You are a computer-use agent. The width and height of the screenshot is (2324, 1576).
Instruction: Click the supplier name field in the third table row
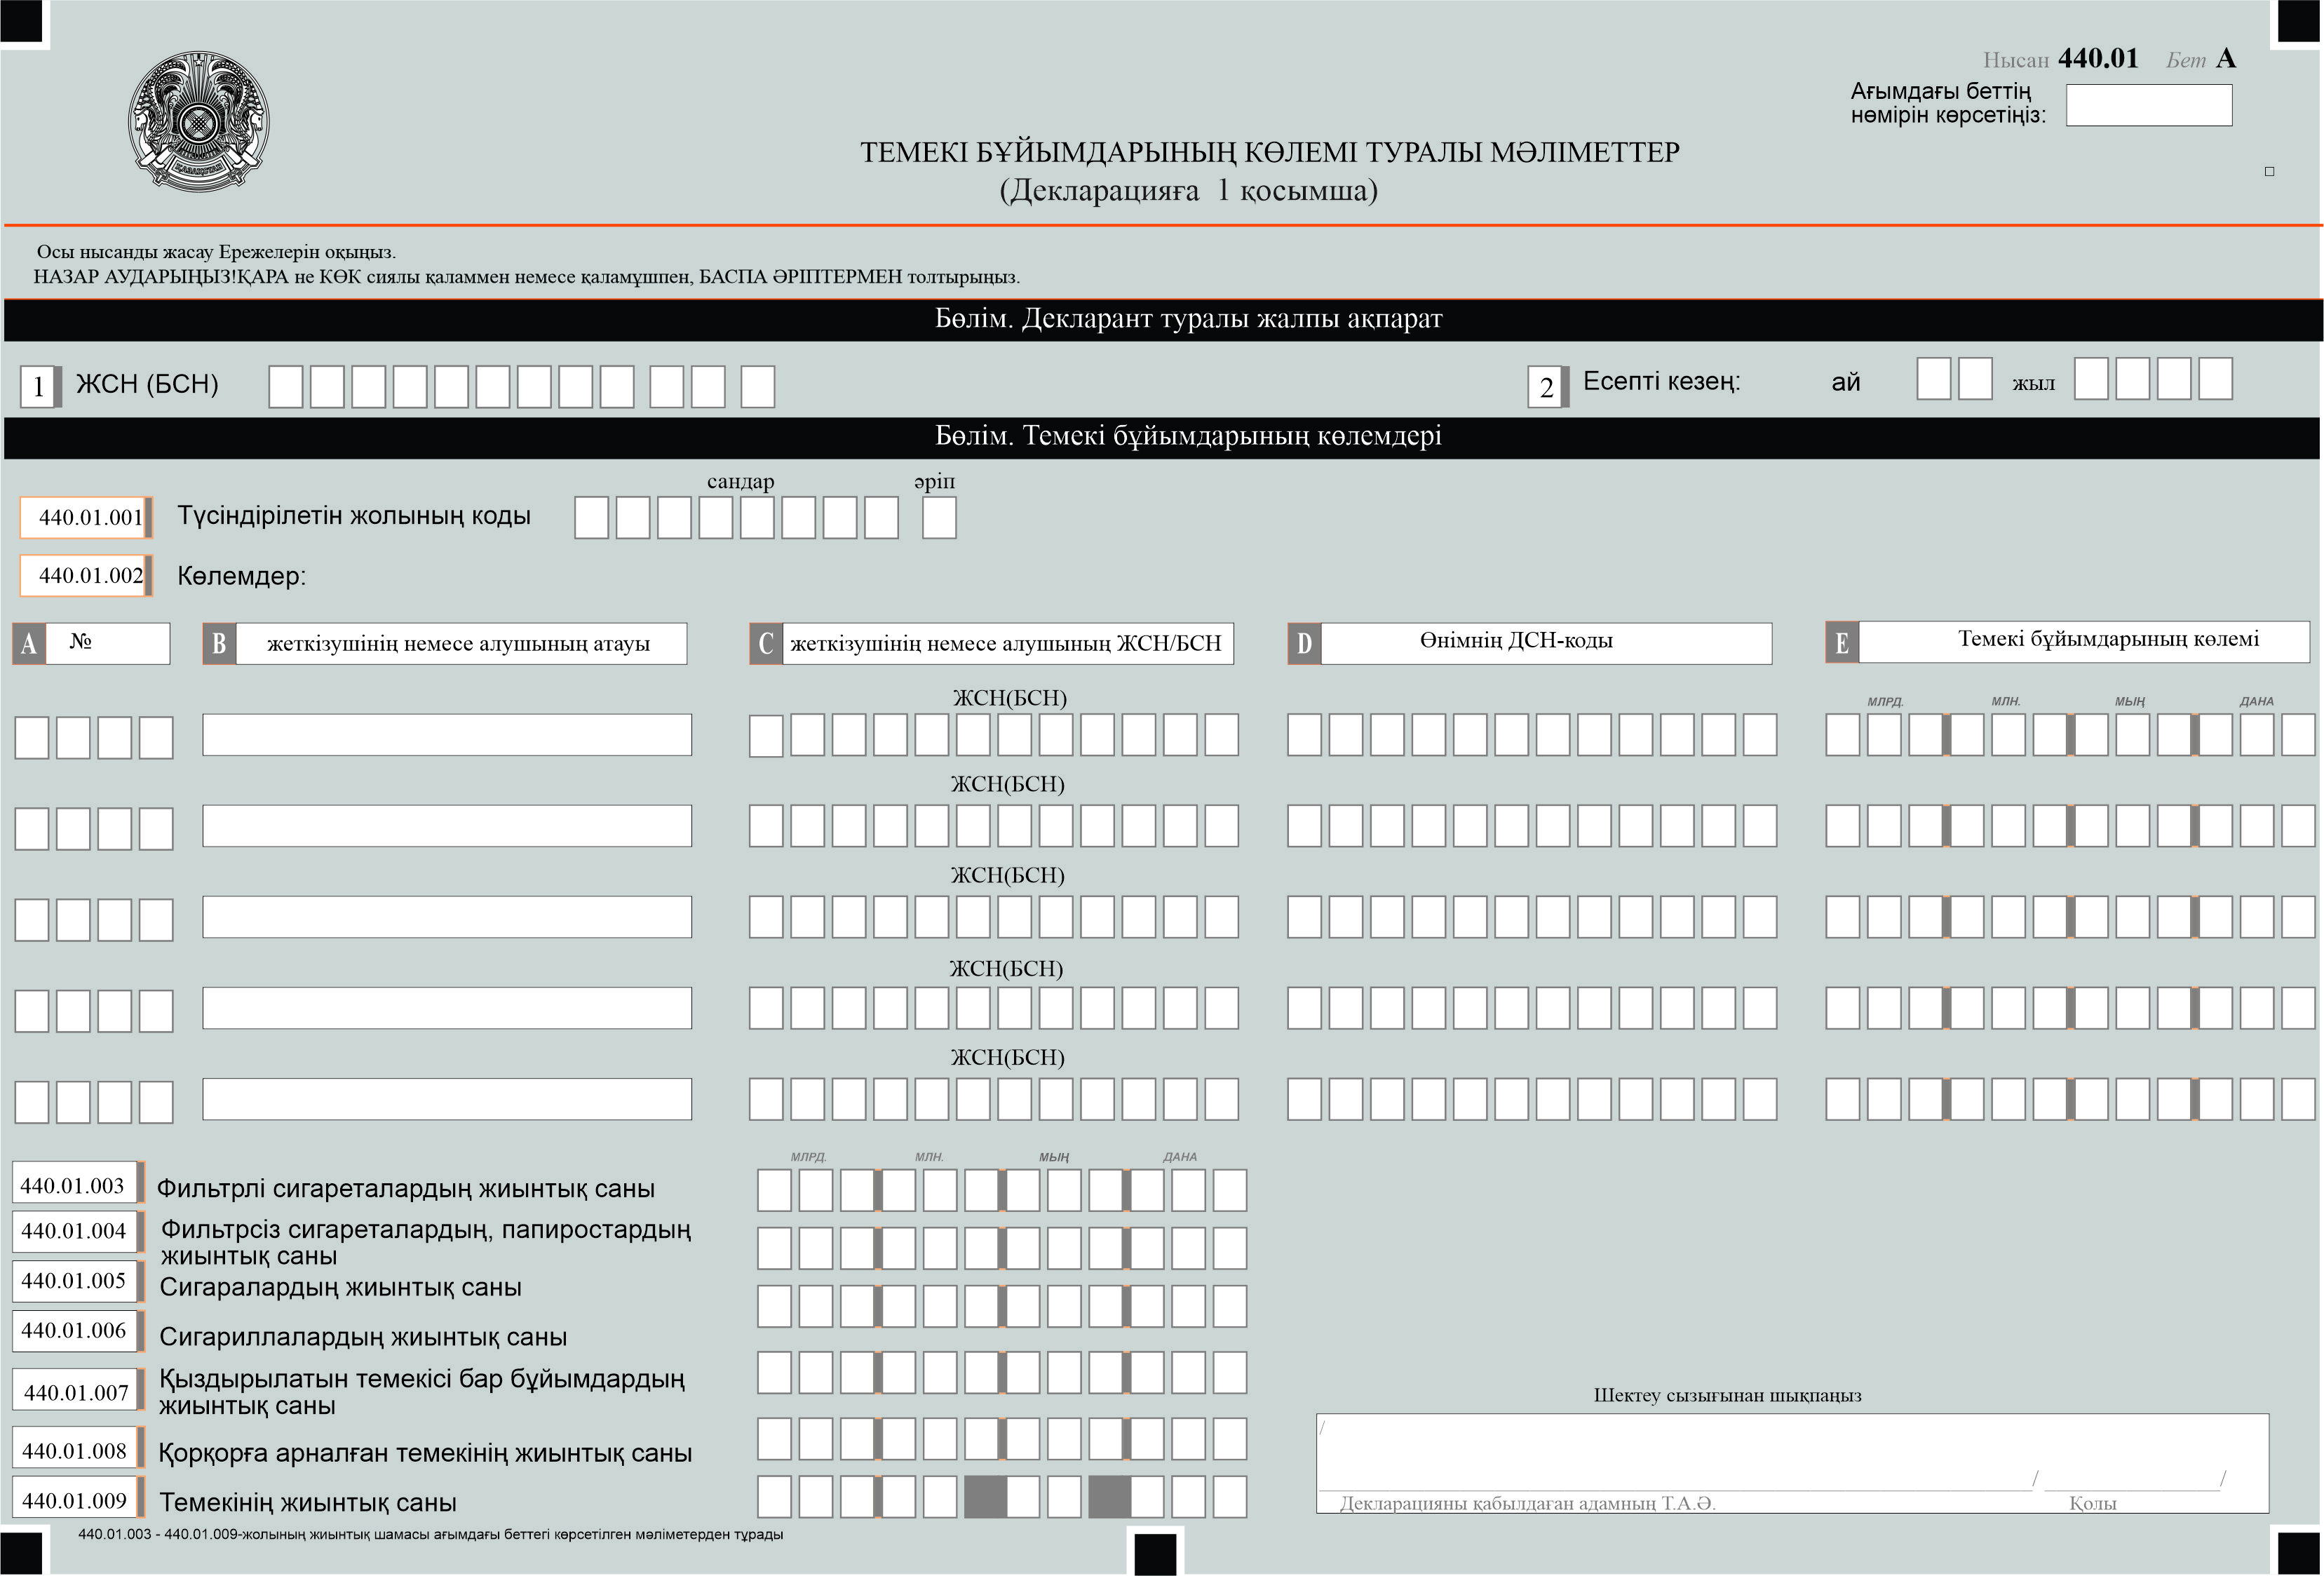(x=447, y=917)
